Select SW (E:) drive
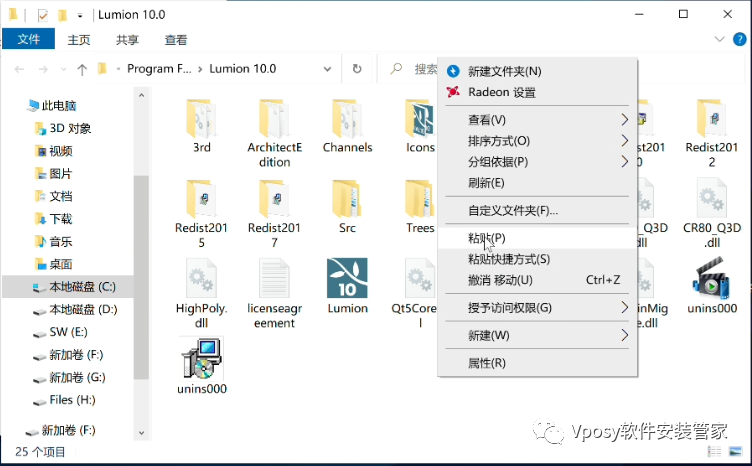This screenshot has height=466, width=752. (60, 332)
